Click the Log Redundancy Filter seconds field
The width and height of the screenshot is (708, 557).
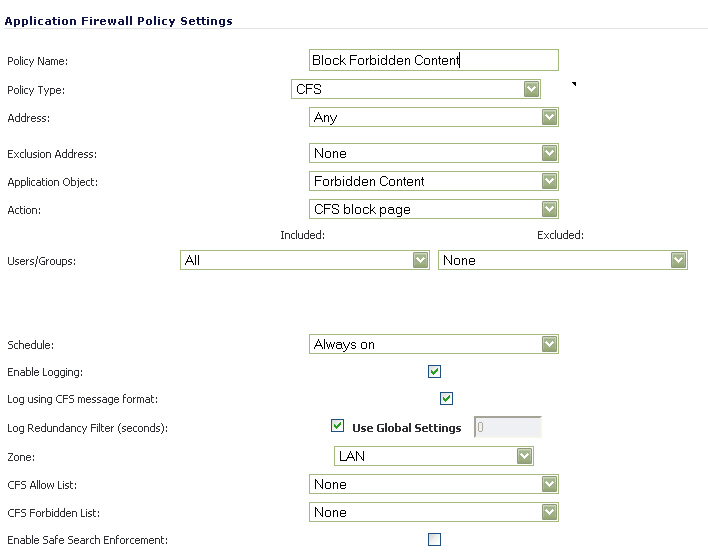tap(508, 427)
